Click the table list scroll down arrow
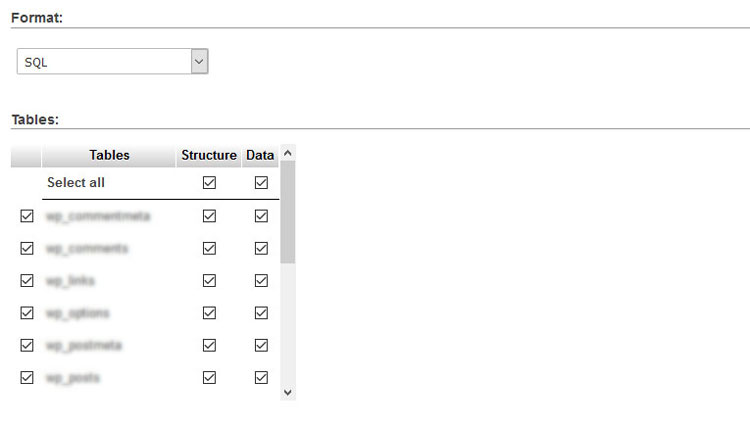Screen dimensions: 750x427 pos(287,393)
